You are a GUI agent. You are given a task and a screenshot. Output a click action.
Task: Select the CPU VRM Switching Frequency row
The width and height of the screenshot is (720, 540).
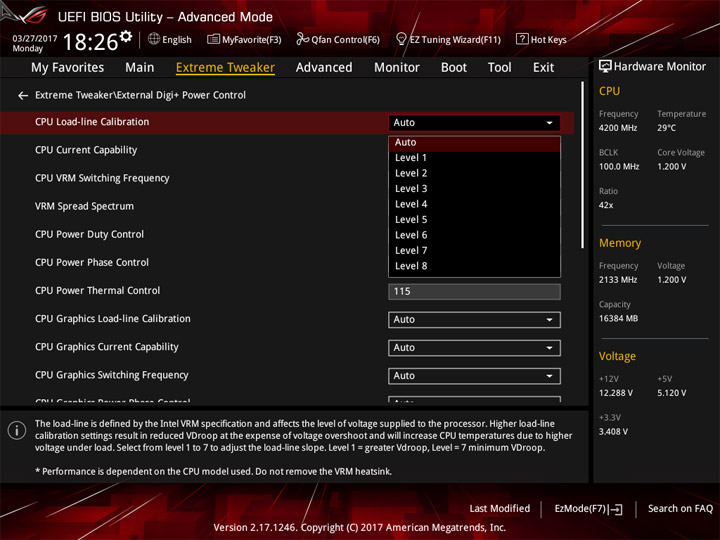pyautogui.click(x=102, y=178)
